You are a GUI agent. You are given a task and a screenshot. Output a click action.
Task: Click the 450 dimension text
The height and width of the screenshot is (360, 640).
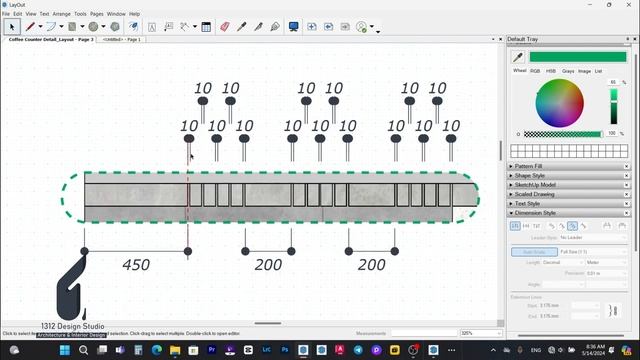(x=136, y=265)
